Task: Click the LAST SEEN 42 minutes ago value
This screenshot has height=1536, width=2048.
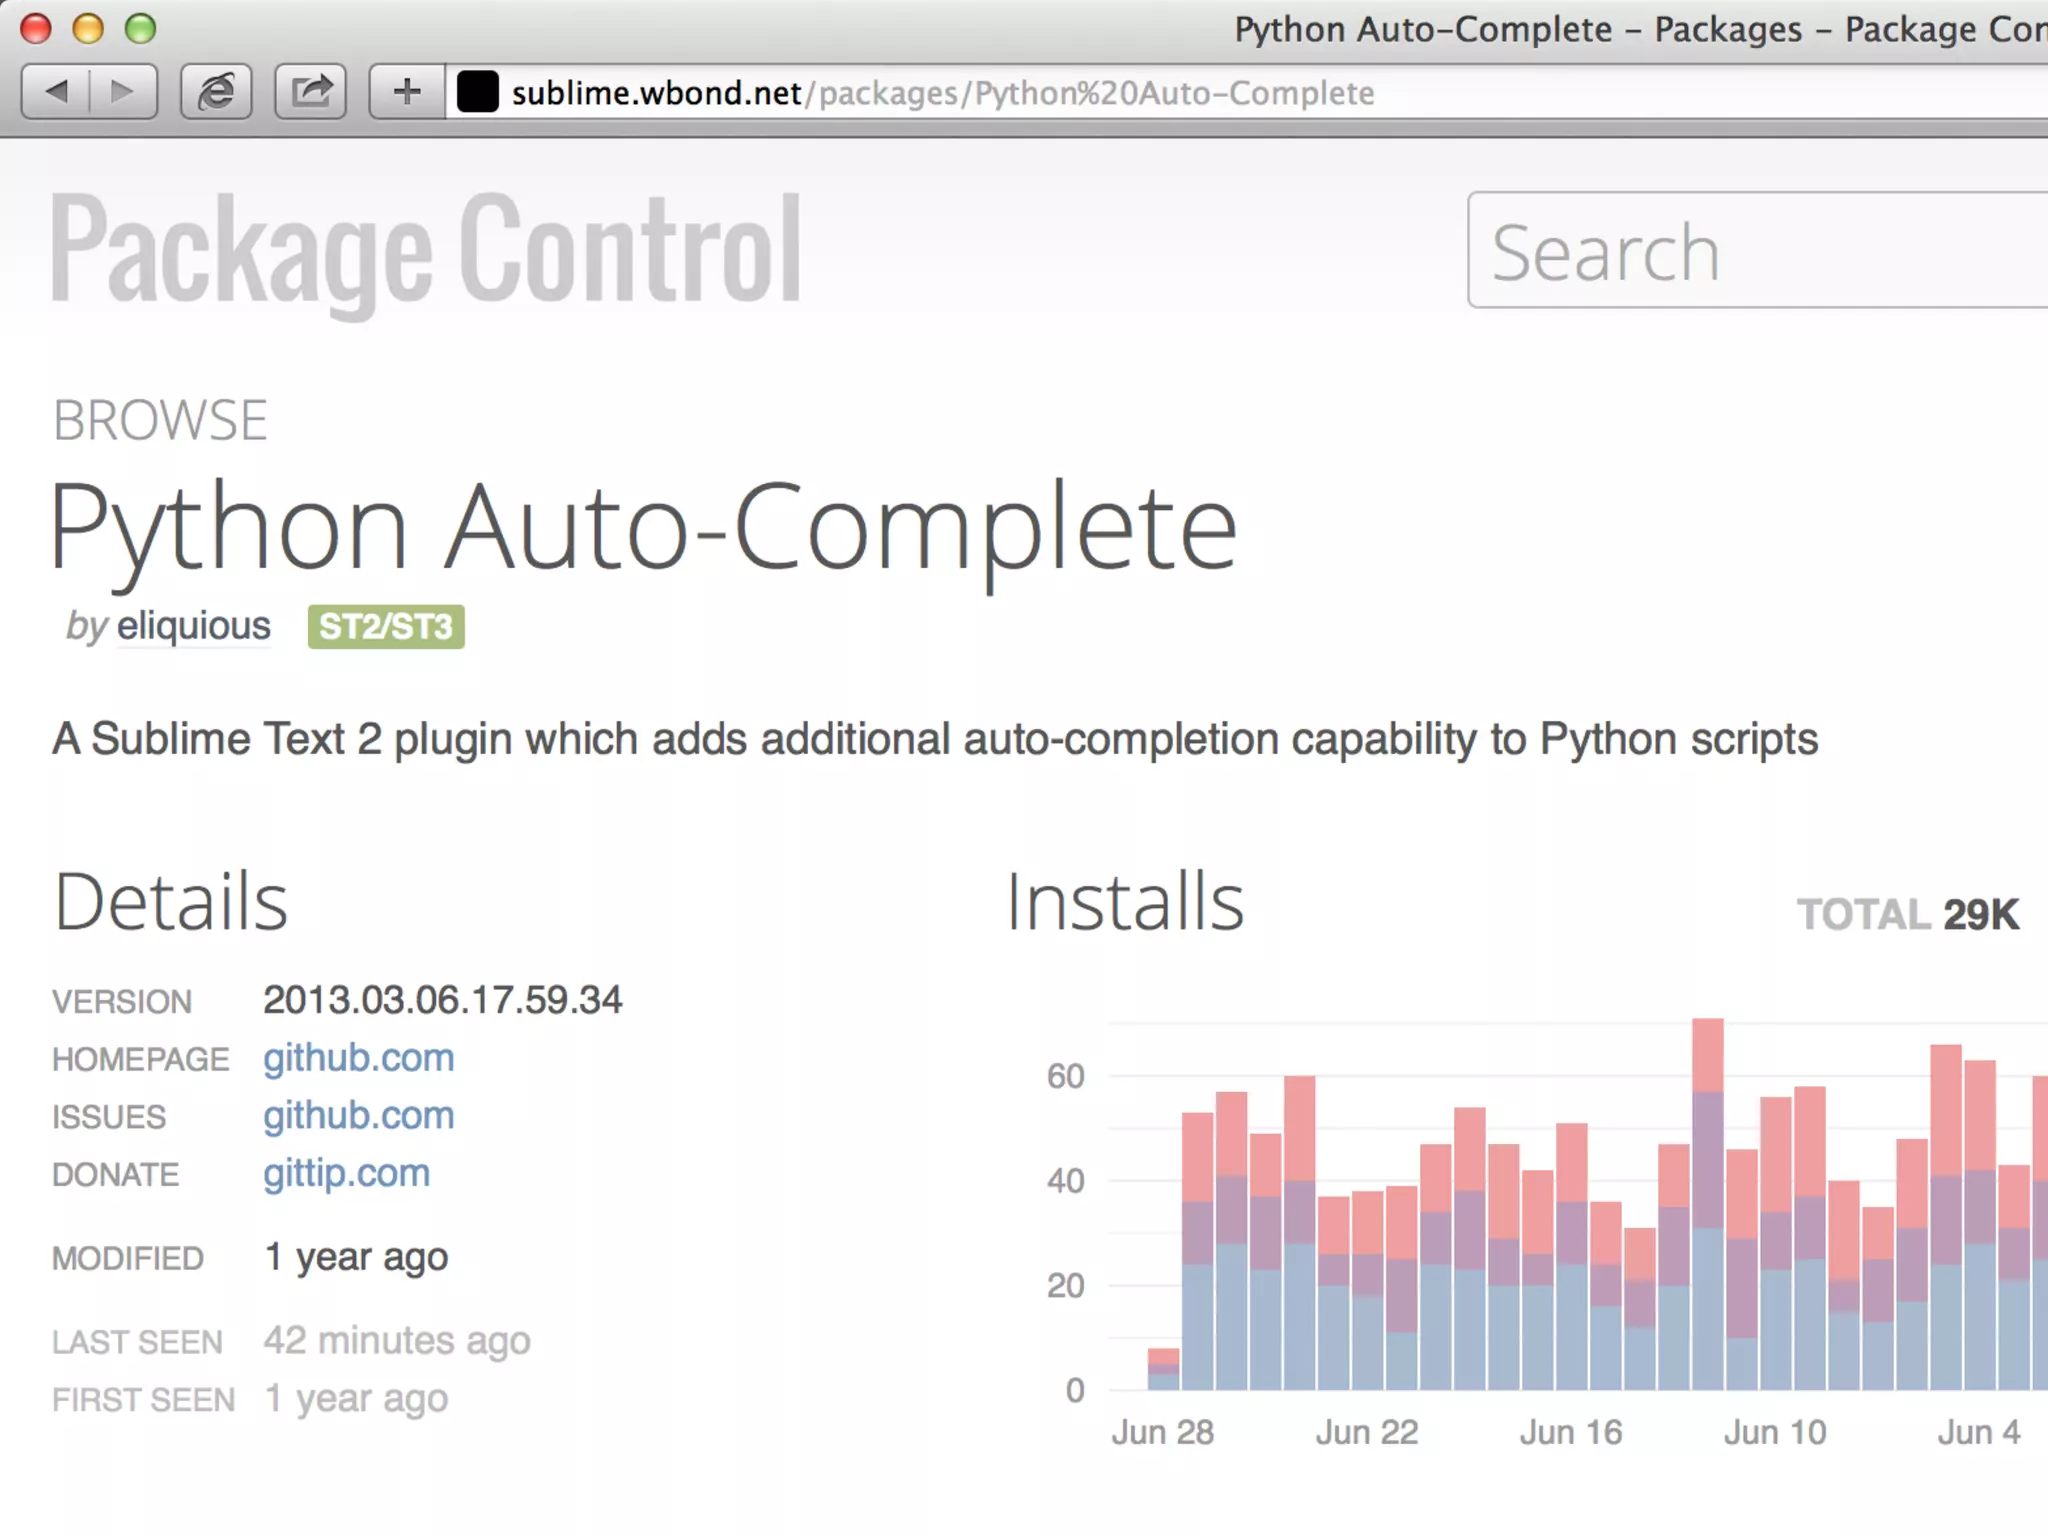Action: coord(397,1341)
